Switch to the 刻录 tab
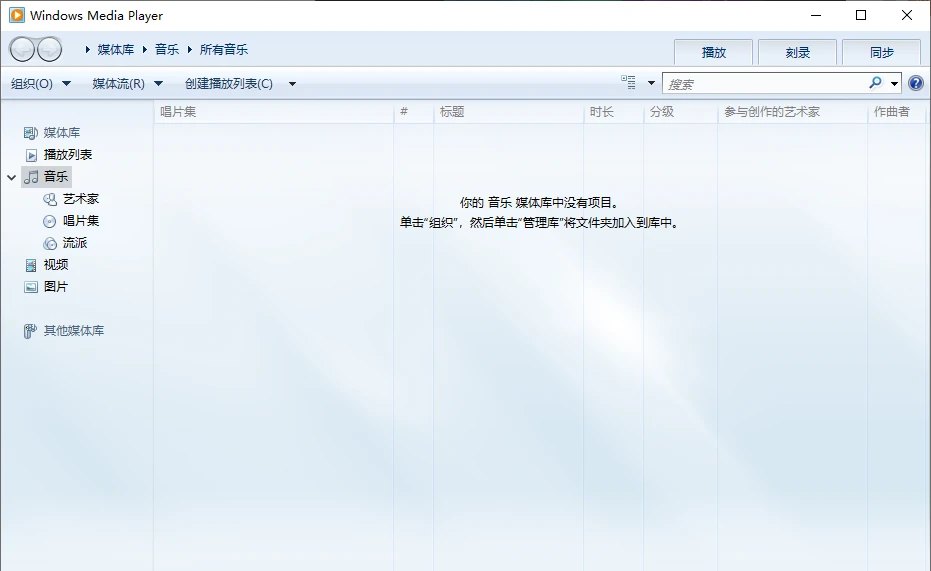 tap(797, 53)
